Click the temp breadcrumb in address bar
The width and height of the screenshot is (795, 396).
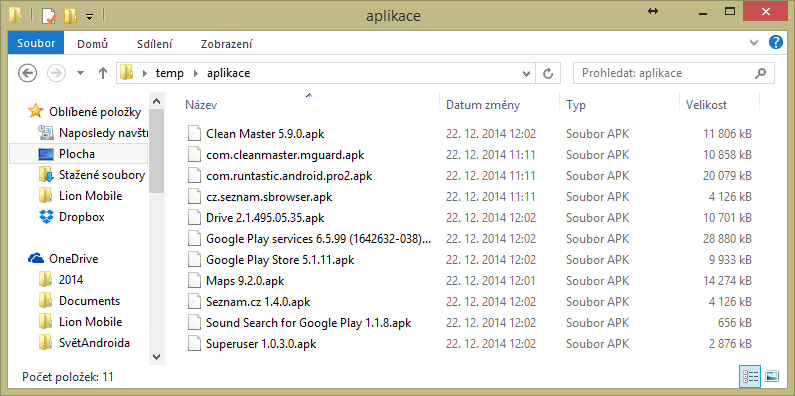point(169,74)
